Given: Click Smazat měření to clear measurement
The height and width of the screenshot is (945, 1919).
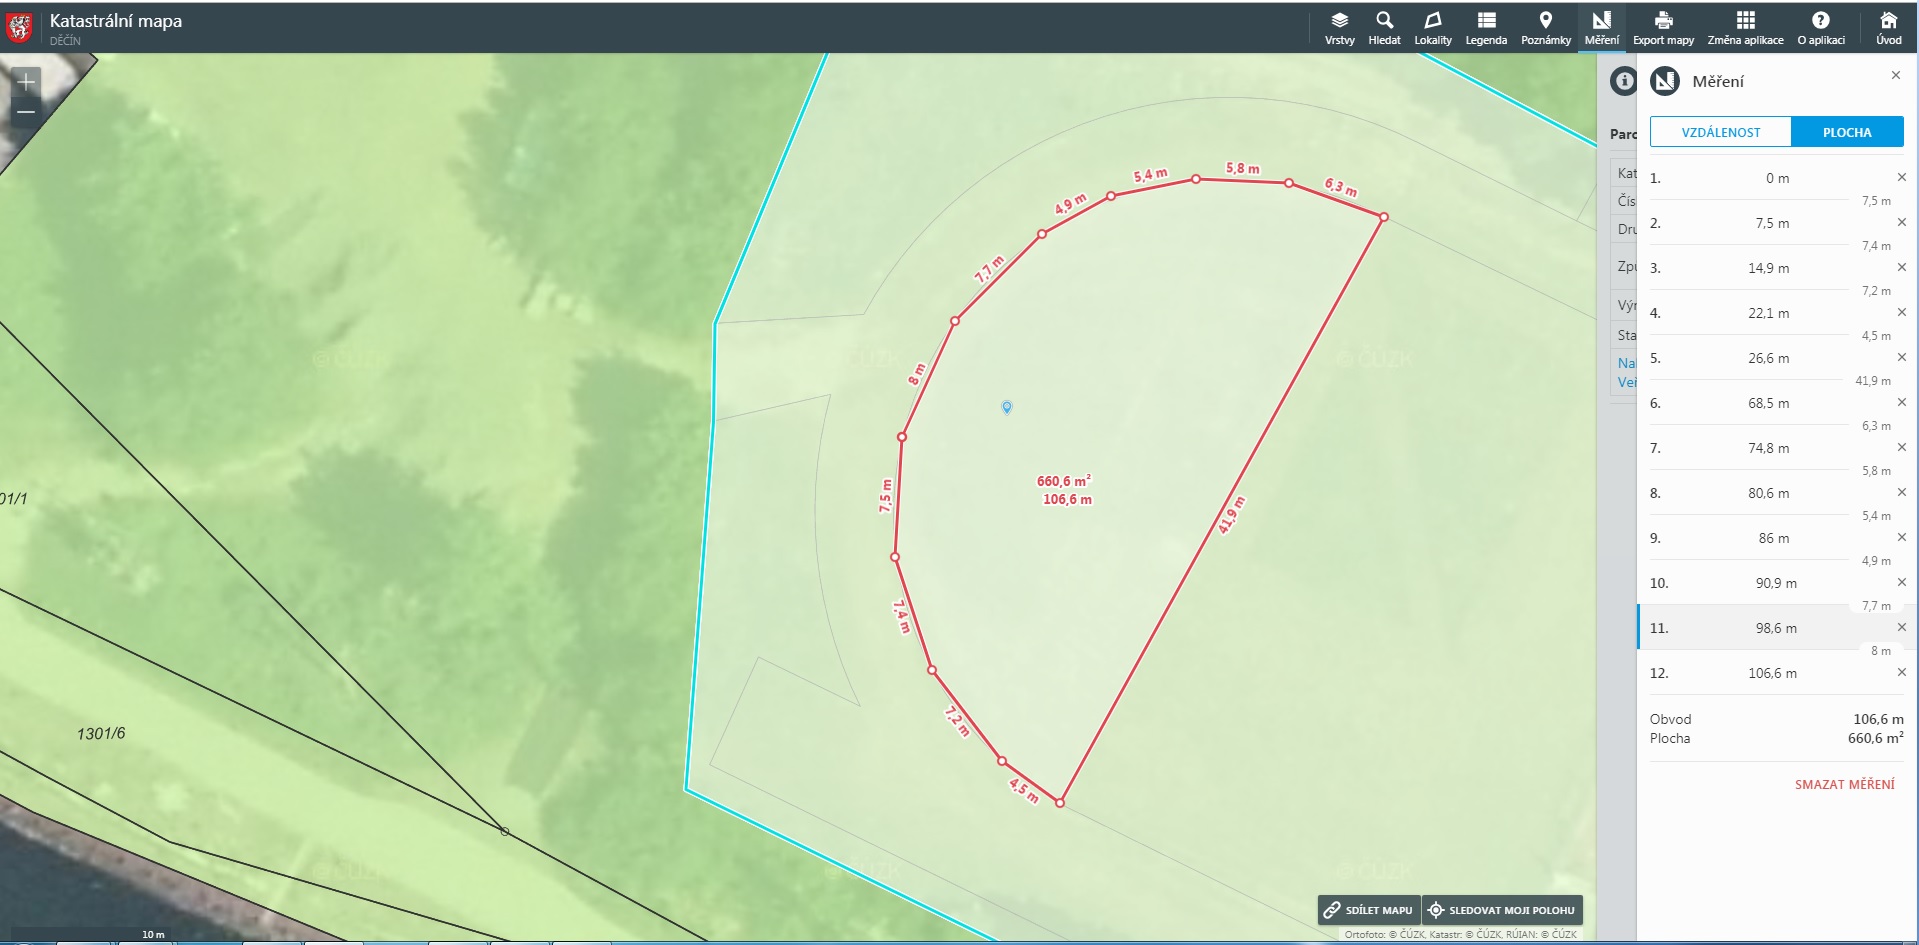Looking at the screenshot, I should (1844, 784).
